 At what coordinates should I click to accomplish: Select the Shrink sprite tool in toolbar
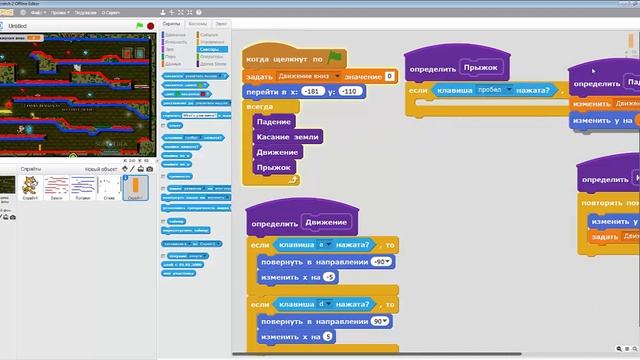(x=190, y=12)
